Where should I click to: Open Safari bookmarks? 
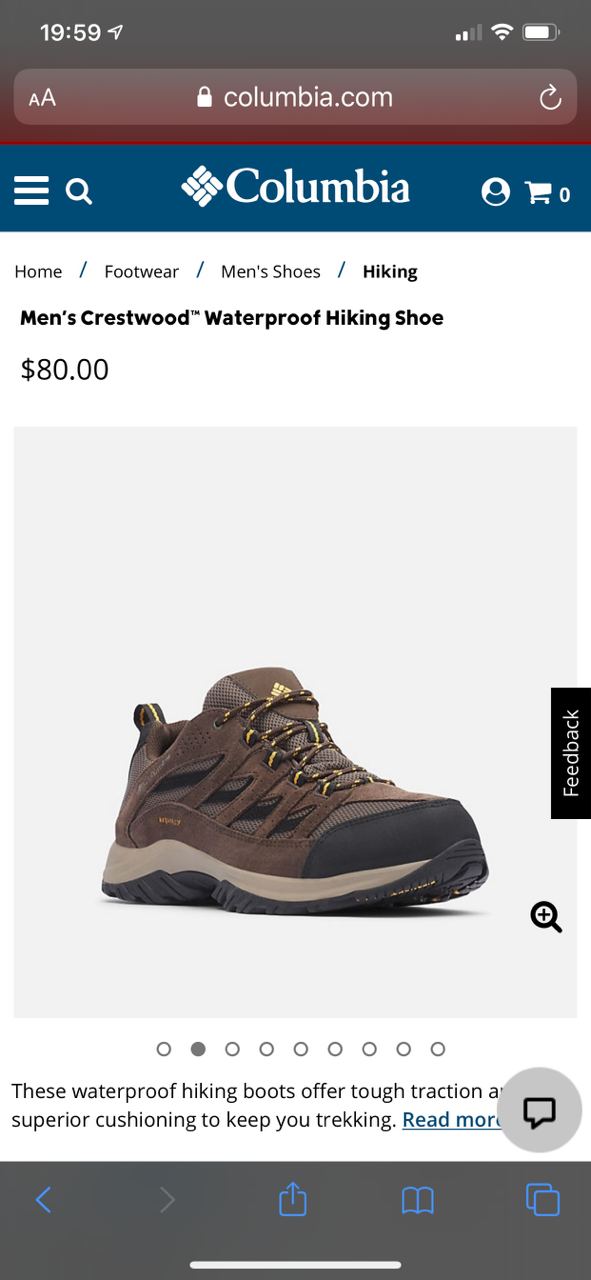click(x=417, y=1200)
